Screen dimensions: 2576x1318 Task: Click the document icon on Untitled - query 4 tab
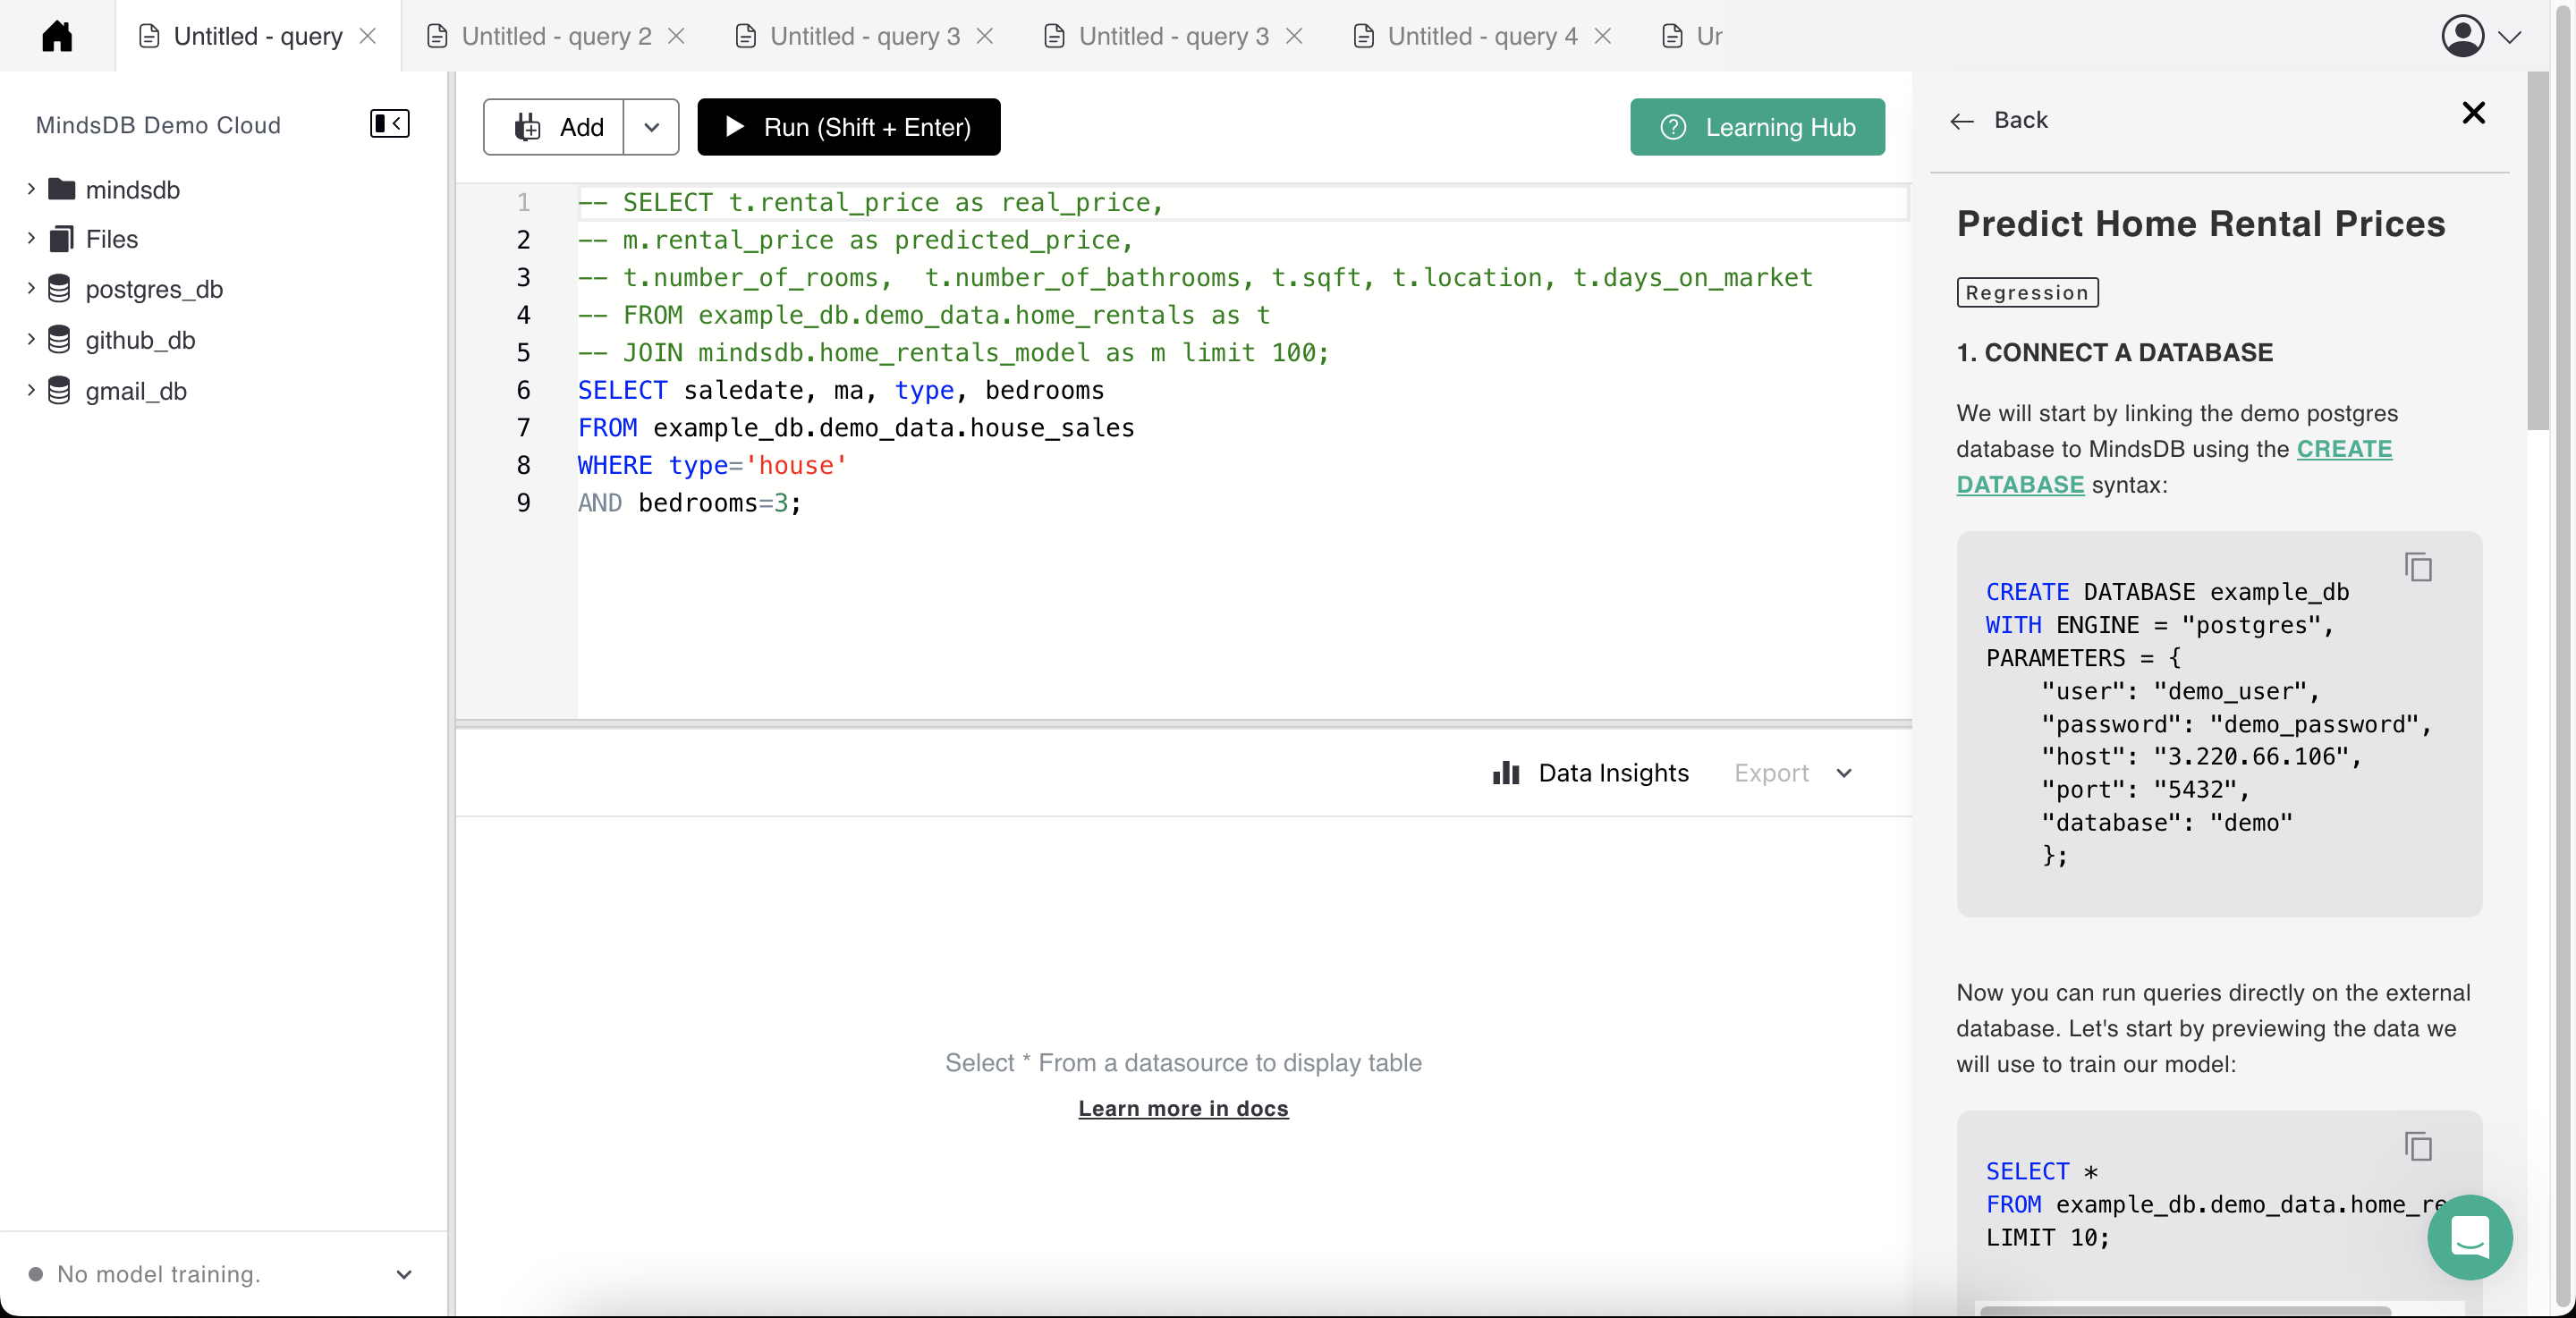coord(1363,36)
